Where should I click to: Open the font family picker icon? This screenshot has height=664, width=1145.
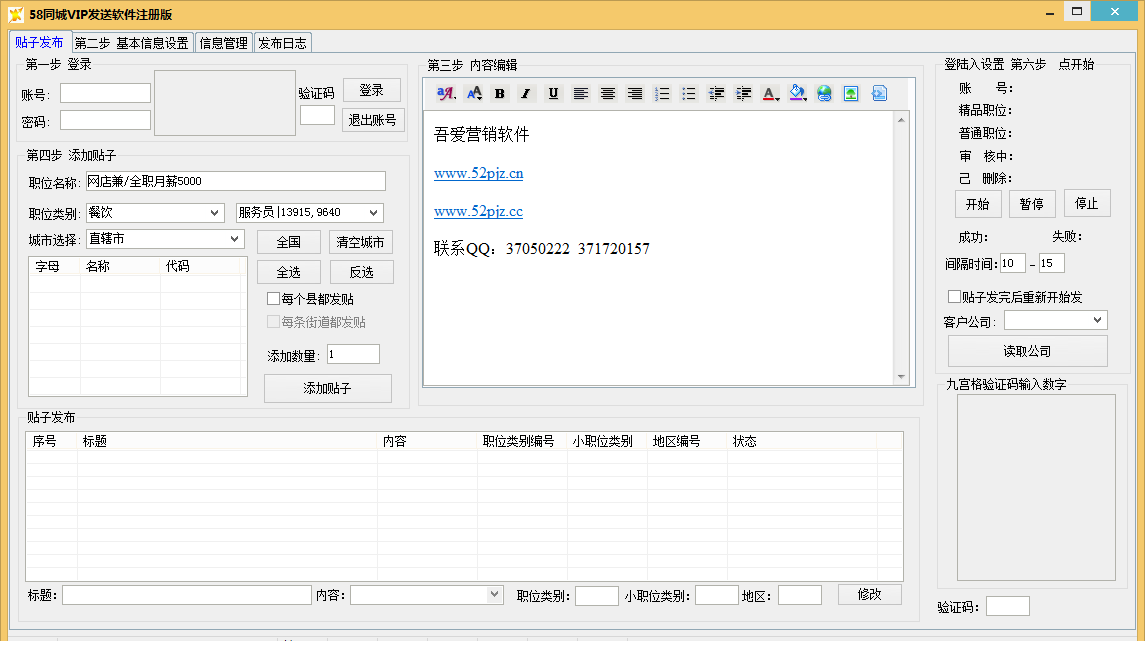(445, 94)
